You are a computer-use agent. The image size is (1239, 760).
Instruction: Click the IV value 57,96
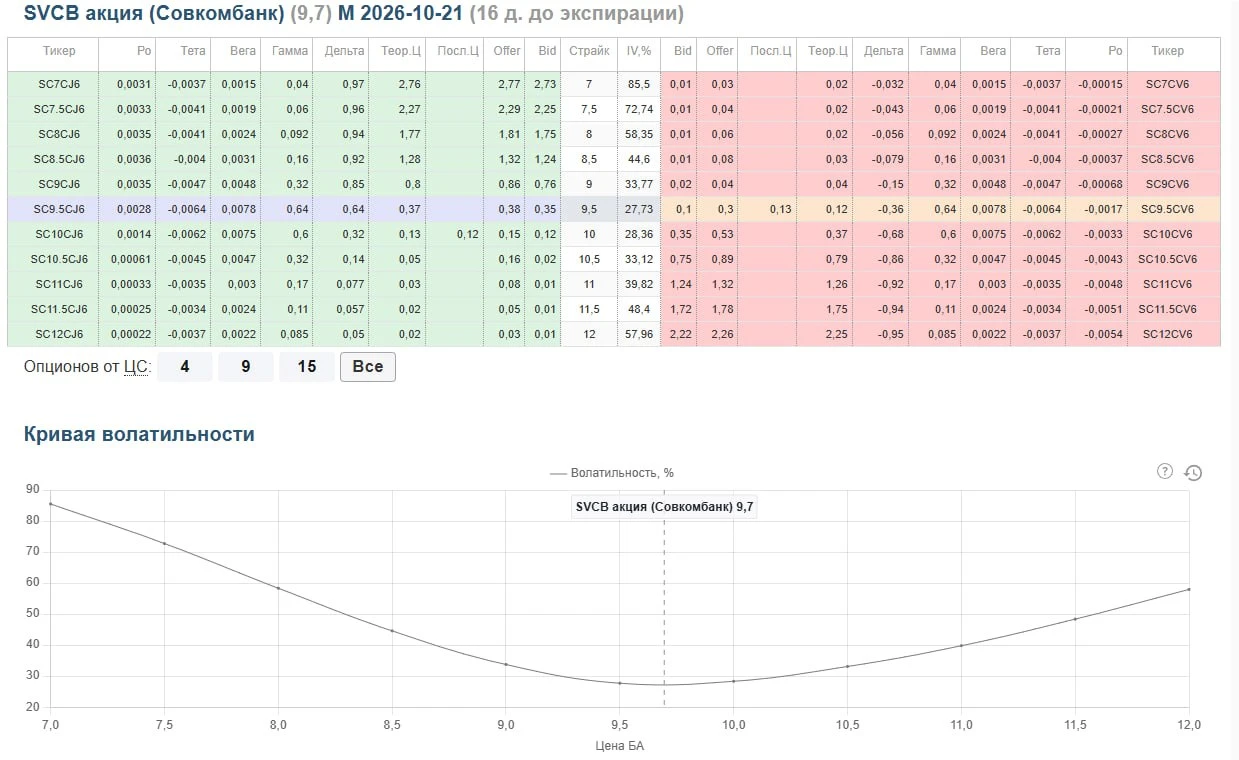click(x=639, y=334)
